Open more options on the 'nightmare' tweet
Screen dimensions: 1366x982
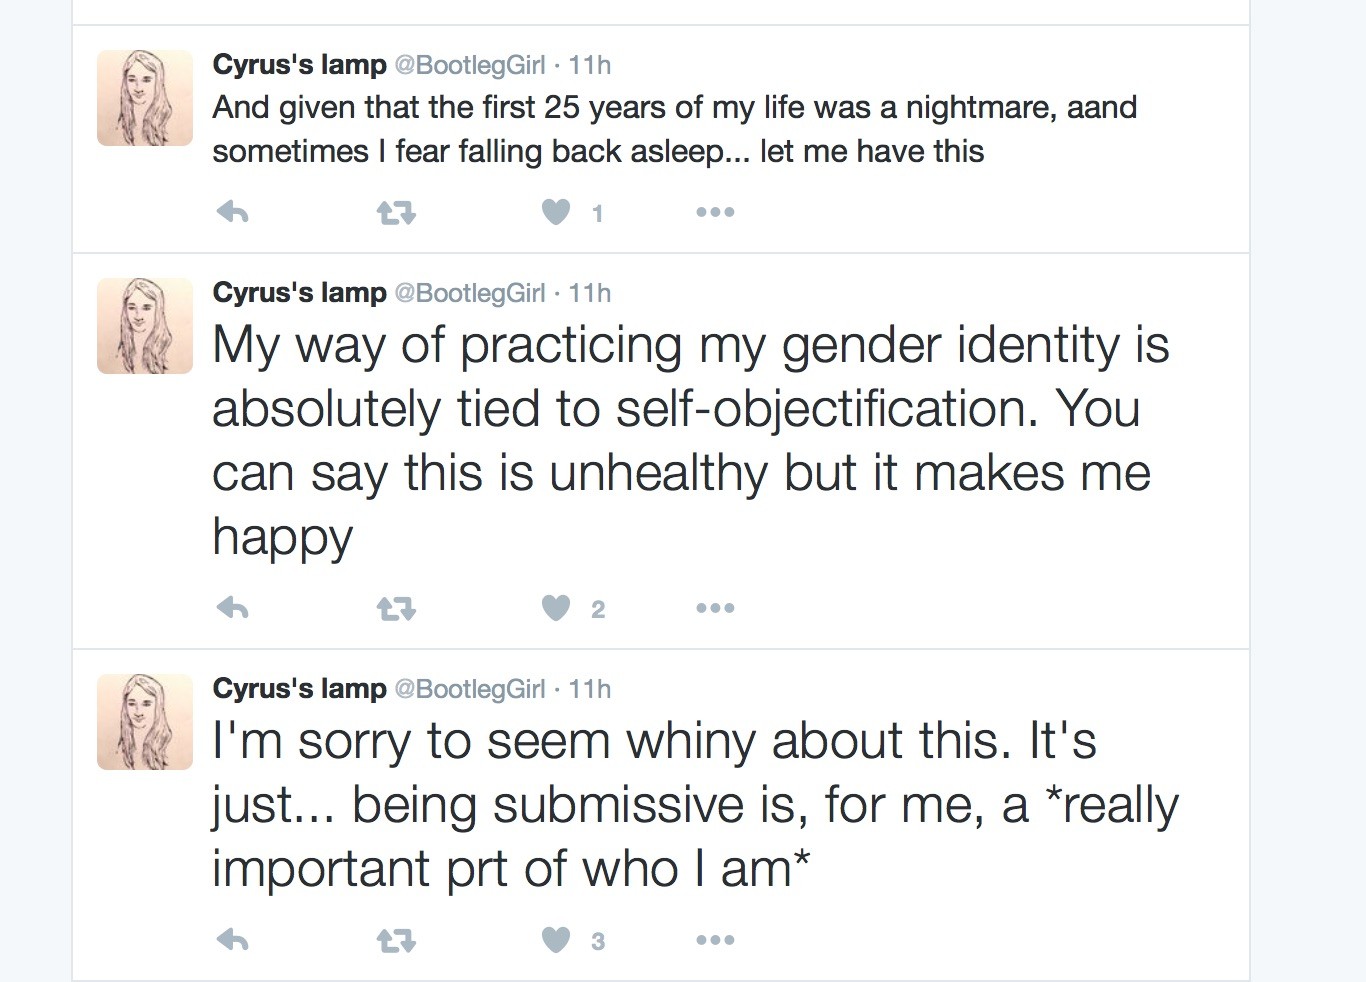[x=716, y=212]
